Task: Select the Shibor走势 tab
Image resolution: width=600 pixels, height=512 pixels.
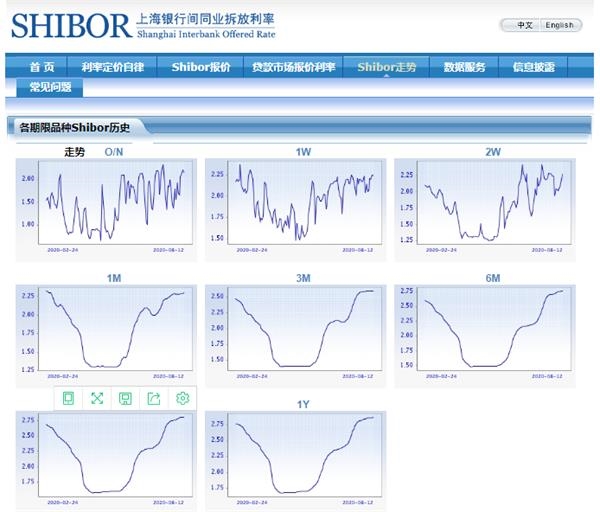Action: pos(386,67)
